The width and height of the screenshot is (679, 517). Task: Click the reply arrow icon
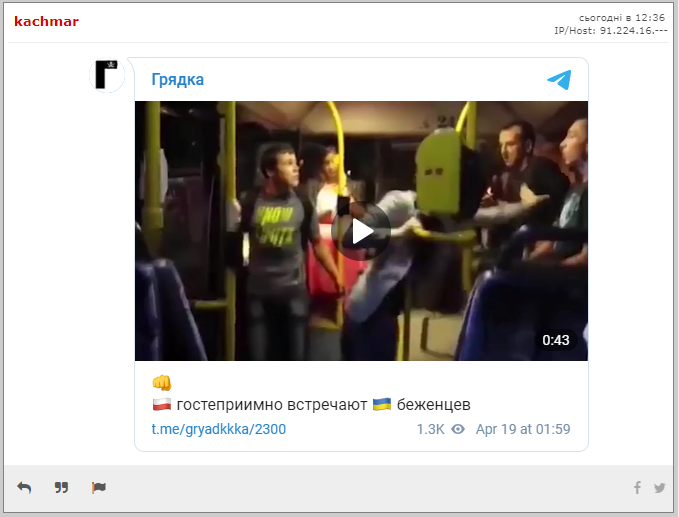coord(24,488)
